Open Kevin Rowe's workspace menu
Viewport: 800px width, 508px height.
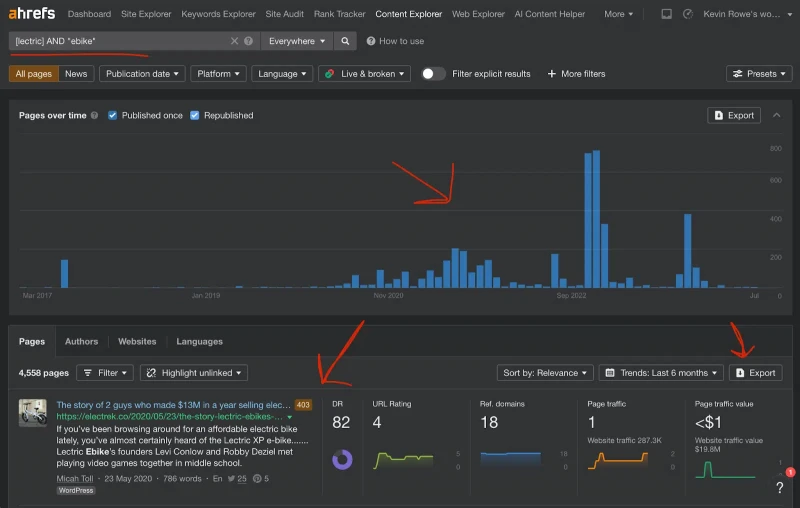[x=747, y=14]
